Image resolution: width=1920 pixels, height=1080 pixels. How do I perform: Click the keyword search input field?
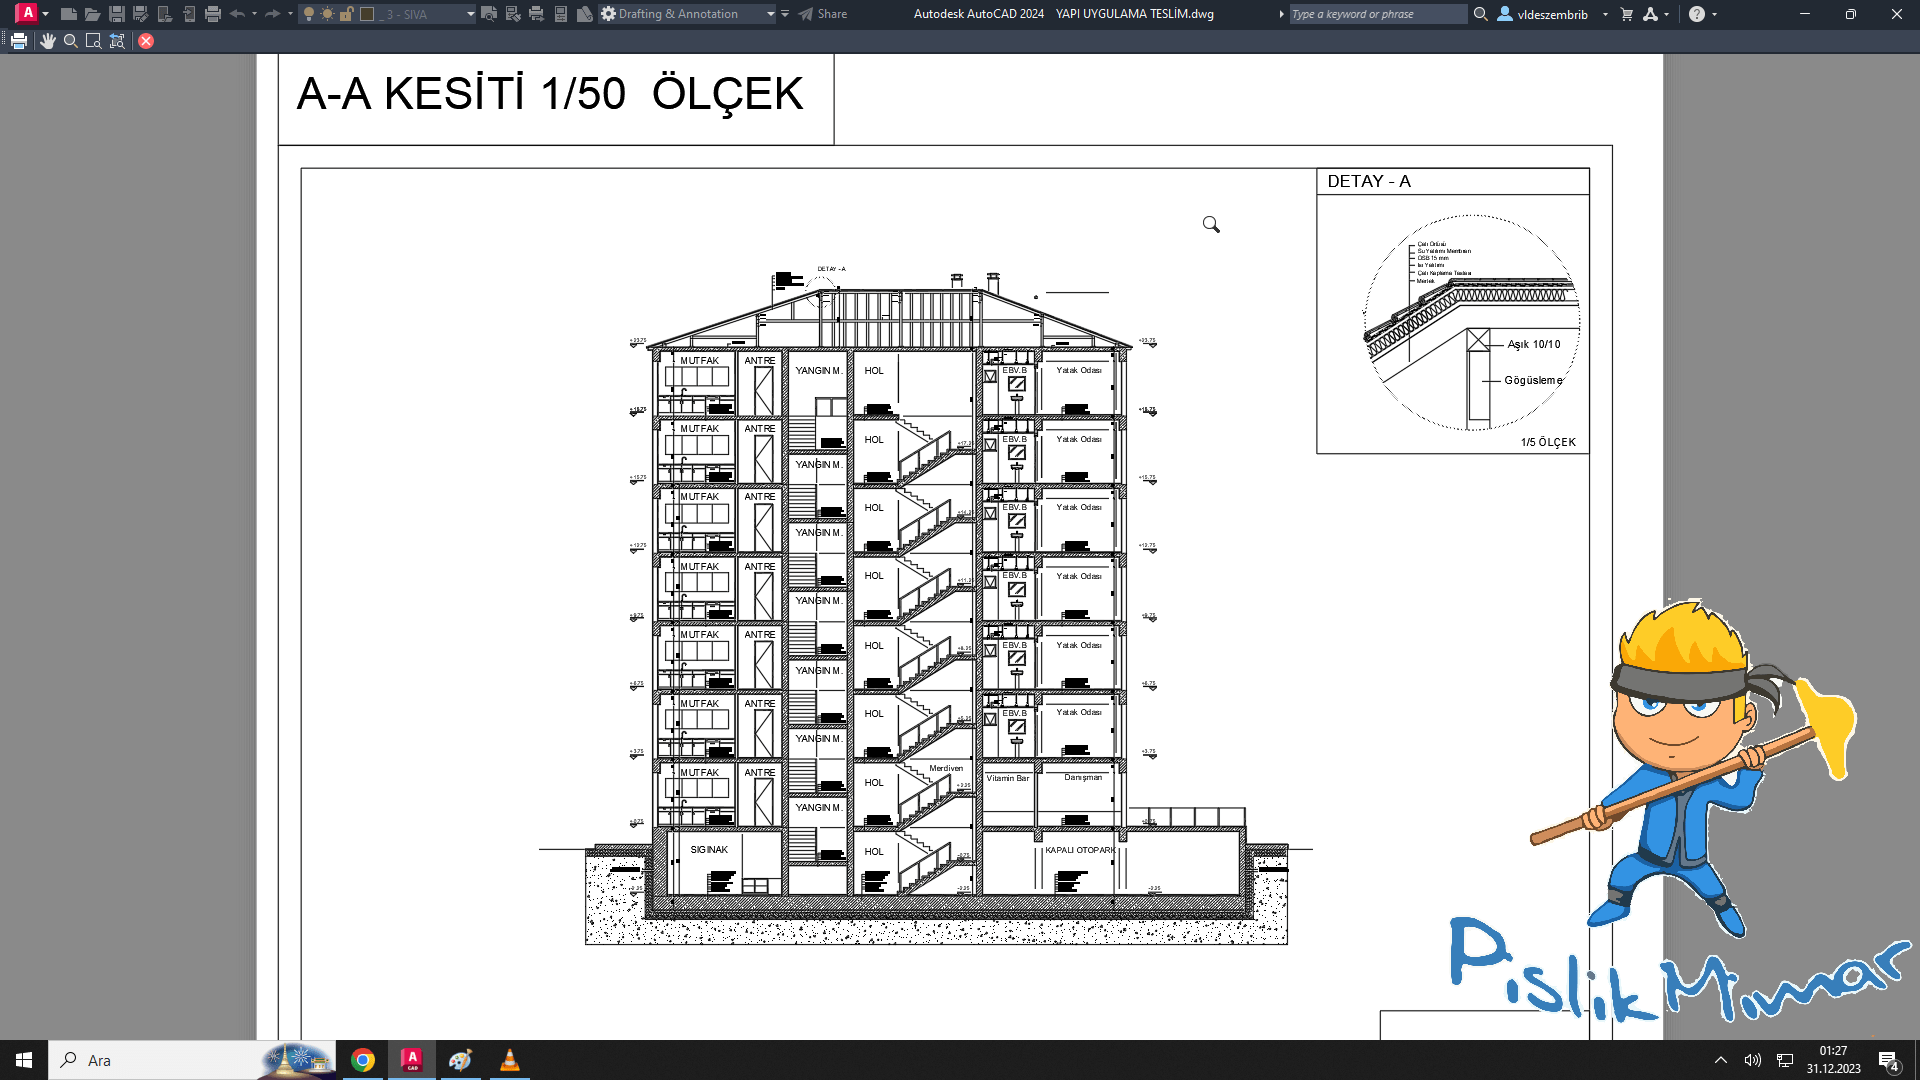pos(1377,14)
